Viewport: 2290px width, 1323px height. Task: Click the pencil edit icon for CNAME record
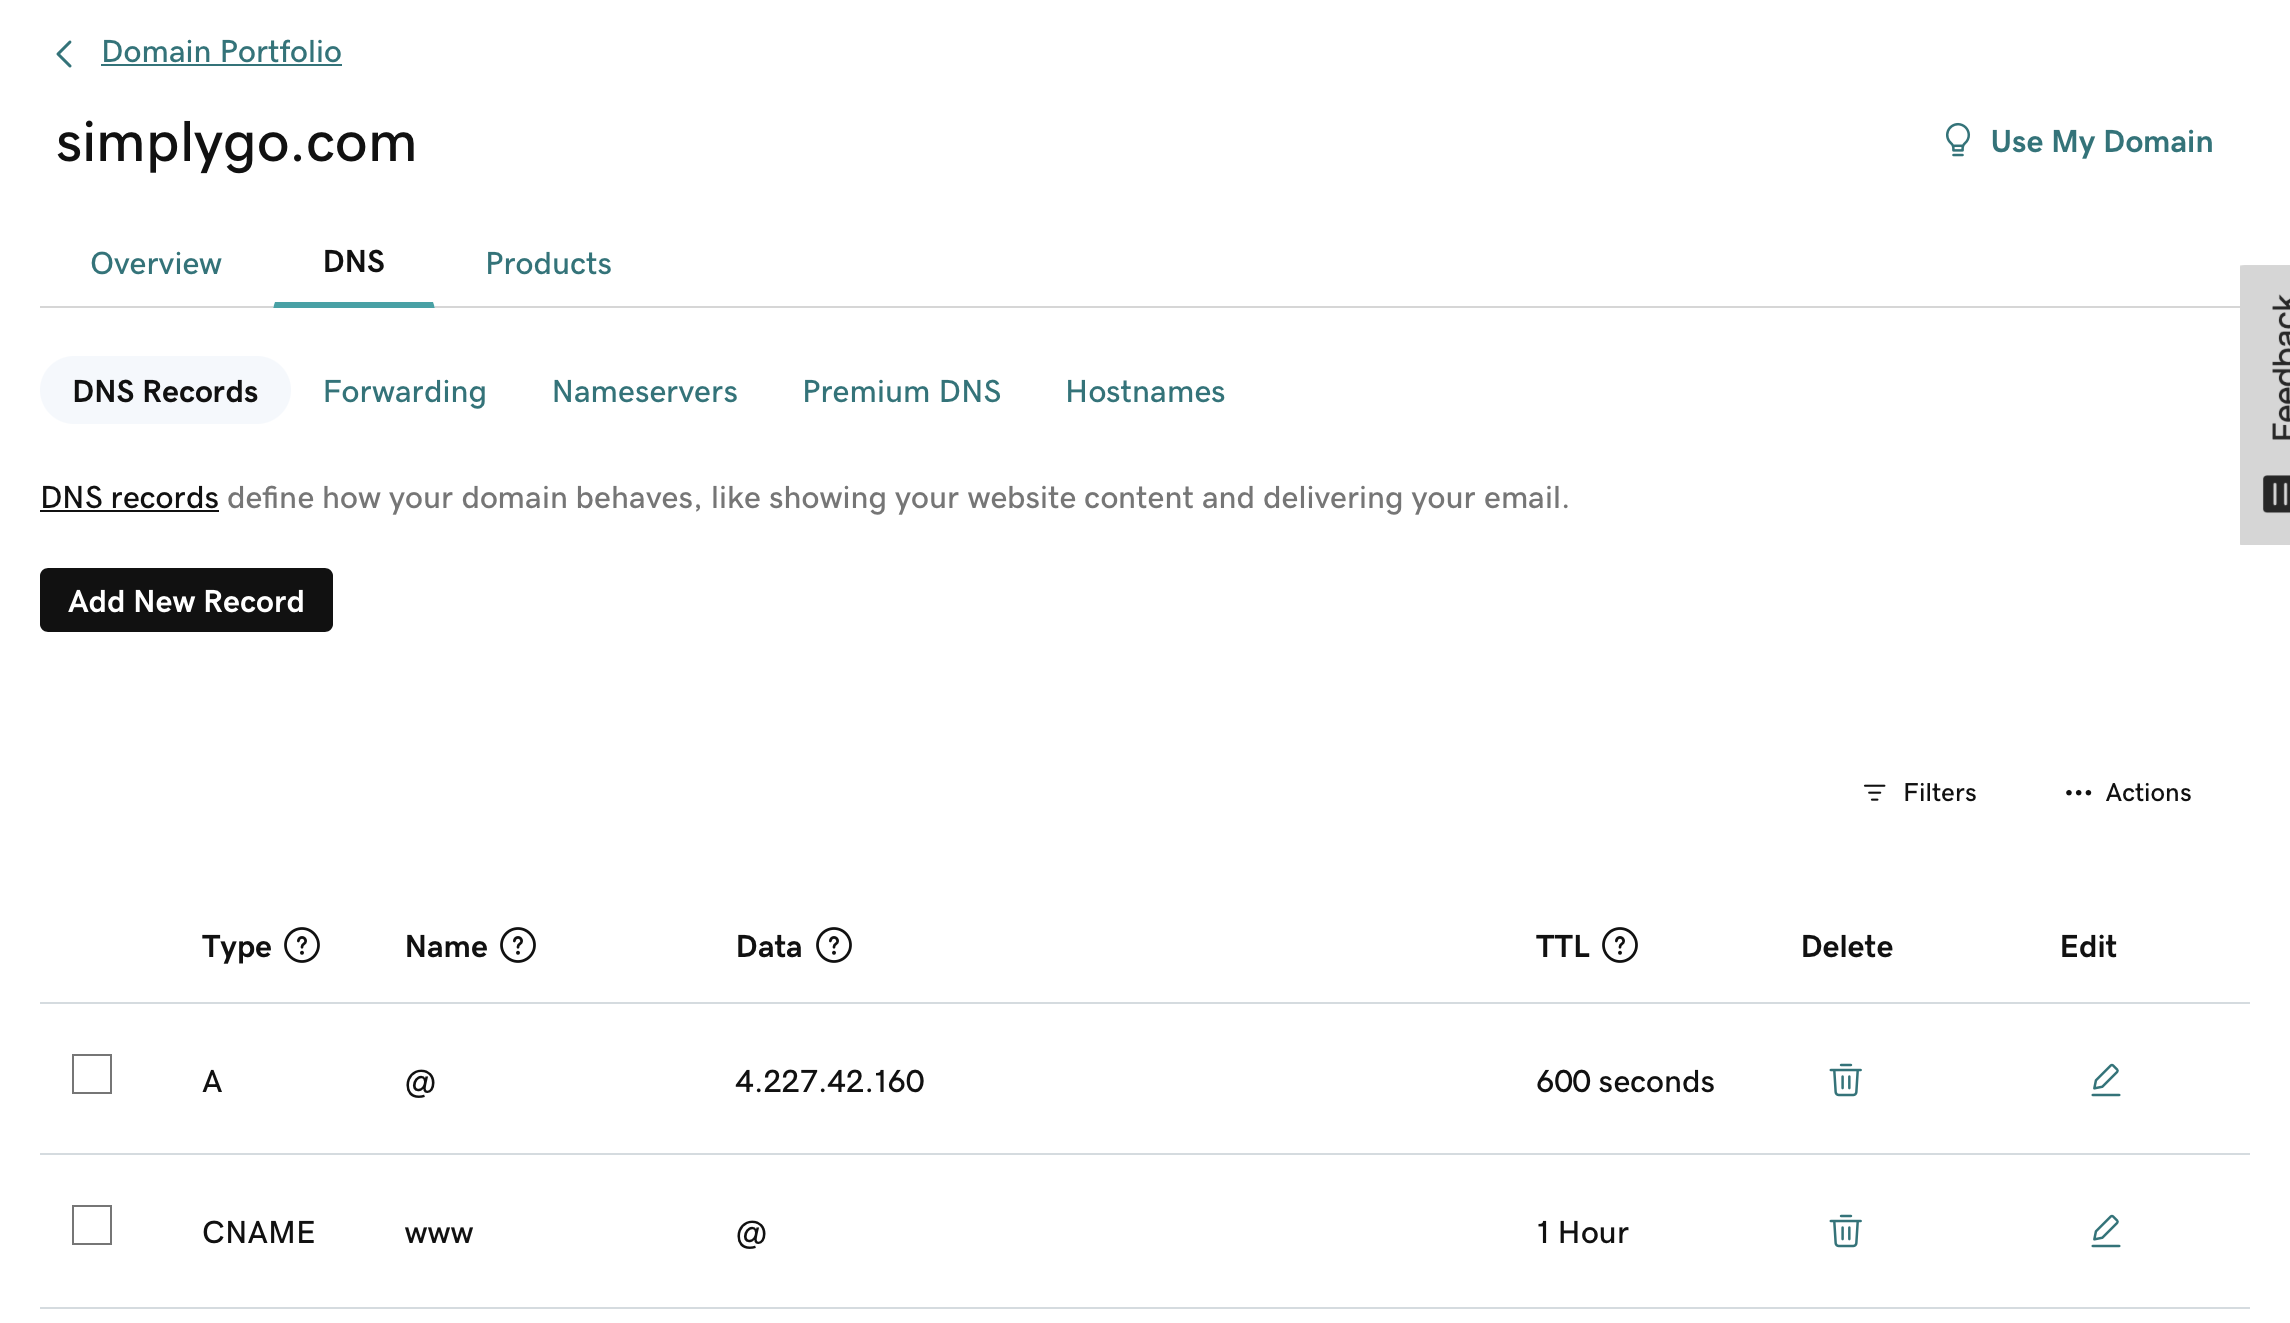(x=2105, y=1231)
